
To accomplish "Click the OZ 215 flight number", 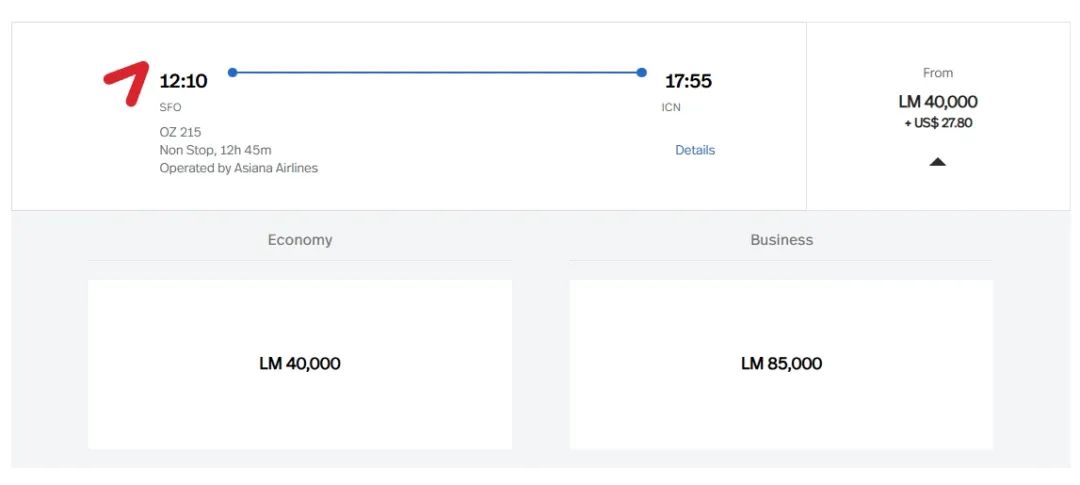I will tap(180, 132).
